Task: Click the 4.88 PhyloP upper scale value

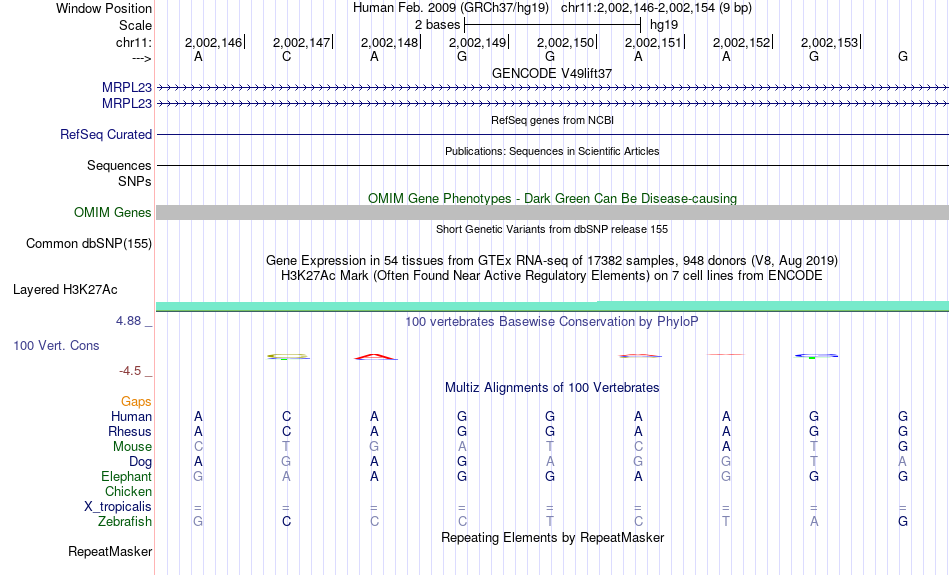Action: click(128, 321)
